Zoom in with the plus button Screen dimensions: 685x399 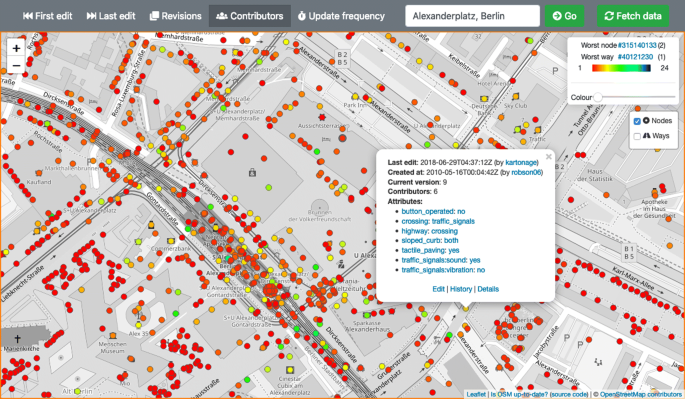(x=16, y=48)
